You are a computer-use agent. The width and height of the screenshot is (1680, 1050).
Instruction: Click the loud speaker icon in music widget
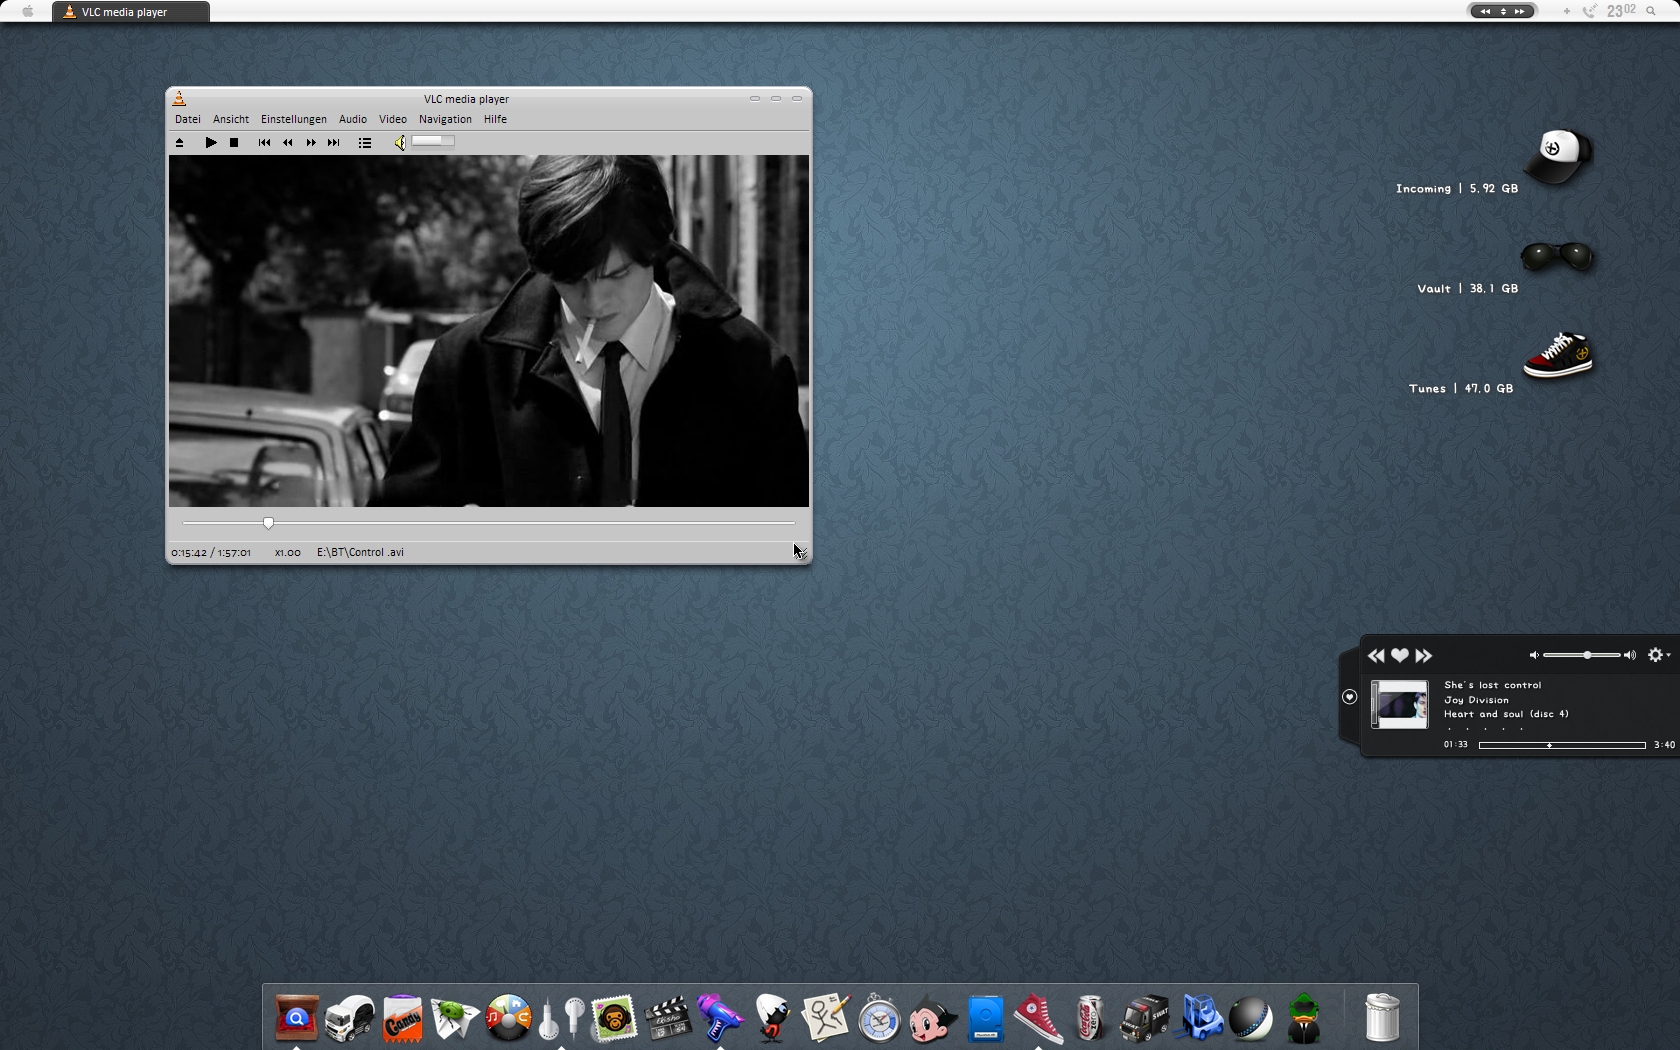click(1630, 655)
